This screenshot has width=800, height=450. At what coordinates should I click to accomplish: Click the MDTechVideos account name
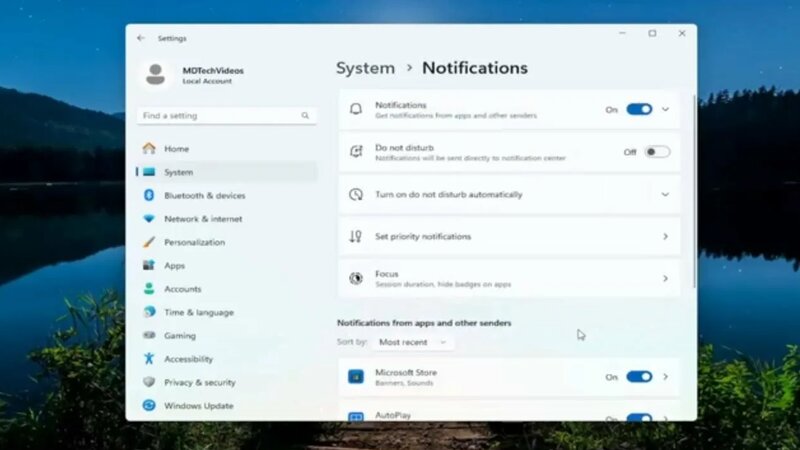click(213, 70)
